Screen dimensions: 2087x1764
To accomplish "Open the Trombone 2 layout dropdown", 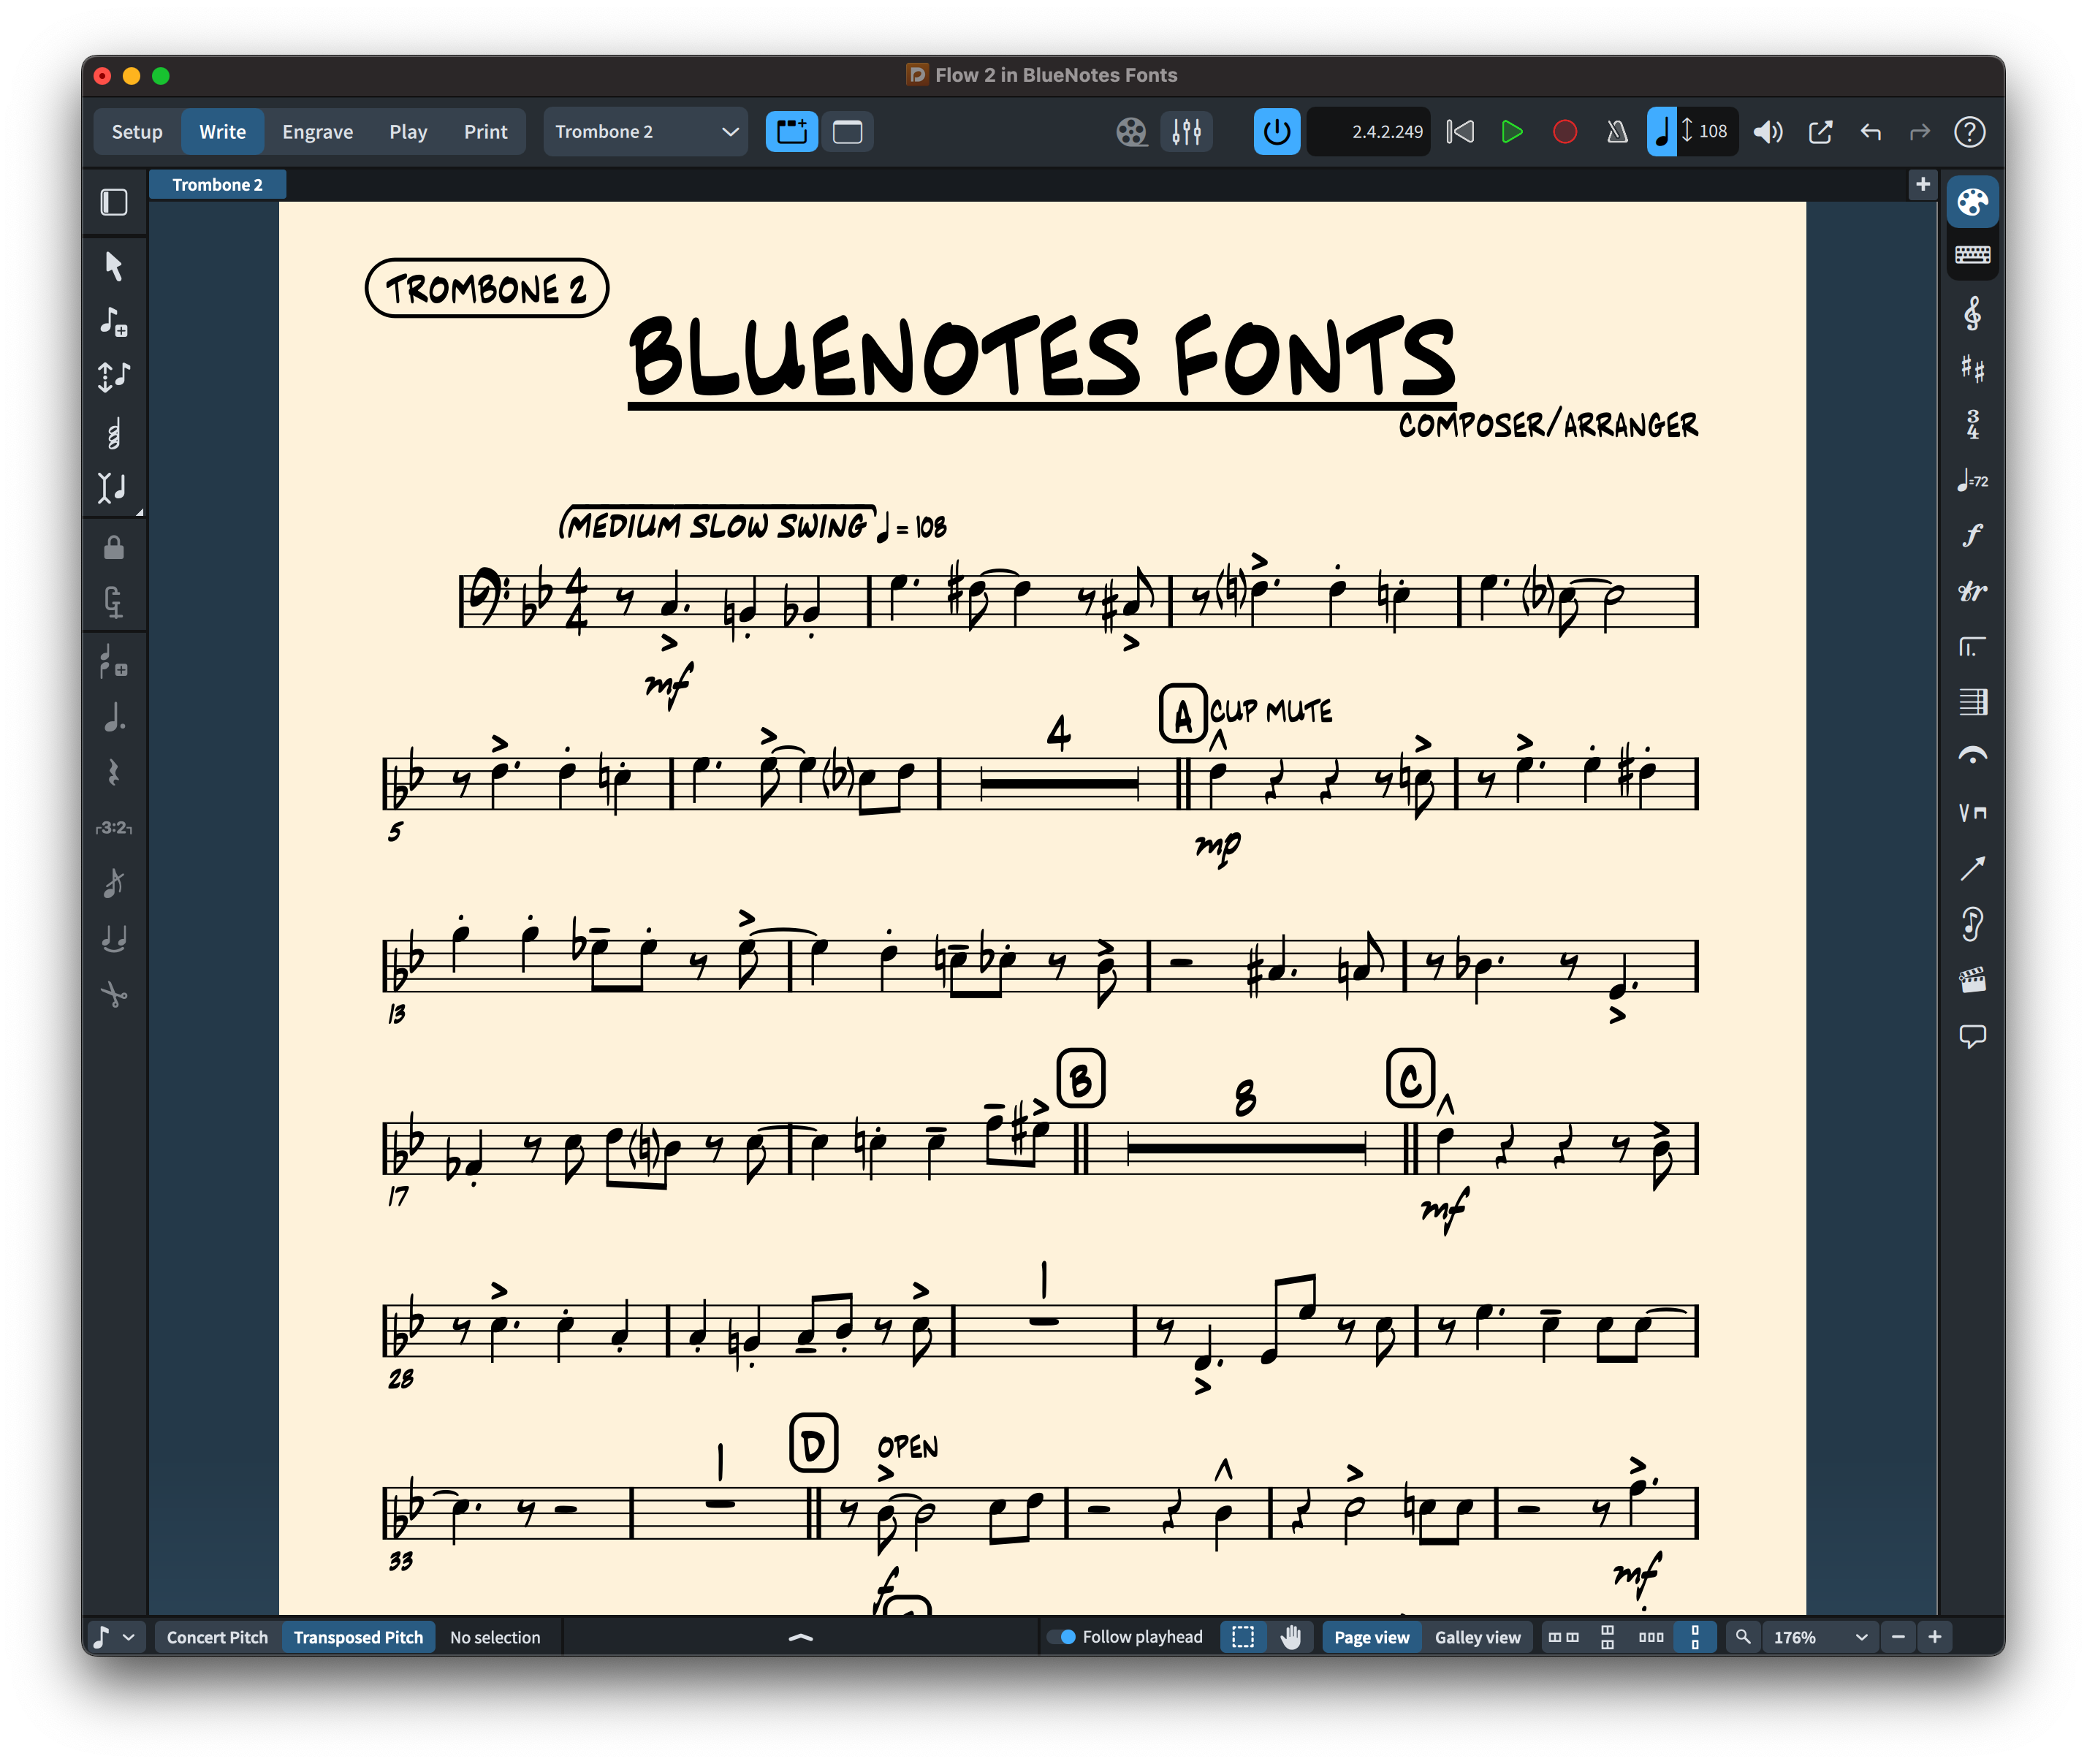I will pyautogui.click(x=645, y=131).
